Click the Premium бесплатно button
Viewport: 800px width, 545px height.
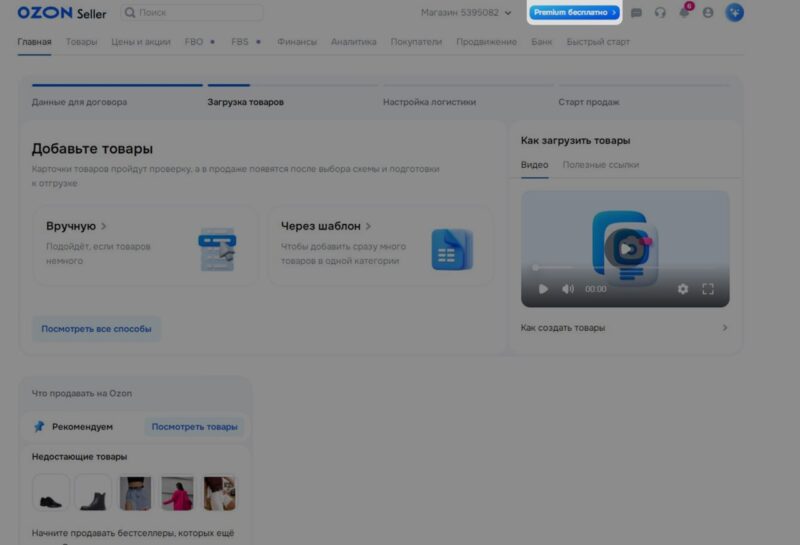click(574, 12)
